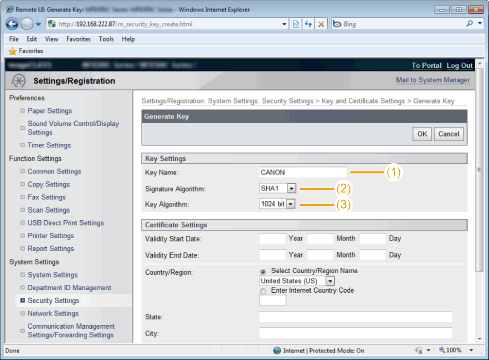The image size is (489, 360).
Task: Click the Key Name text field
Action: tap(303, 172)
